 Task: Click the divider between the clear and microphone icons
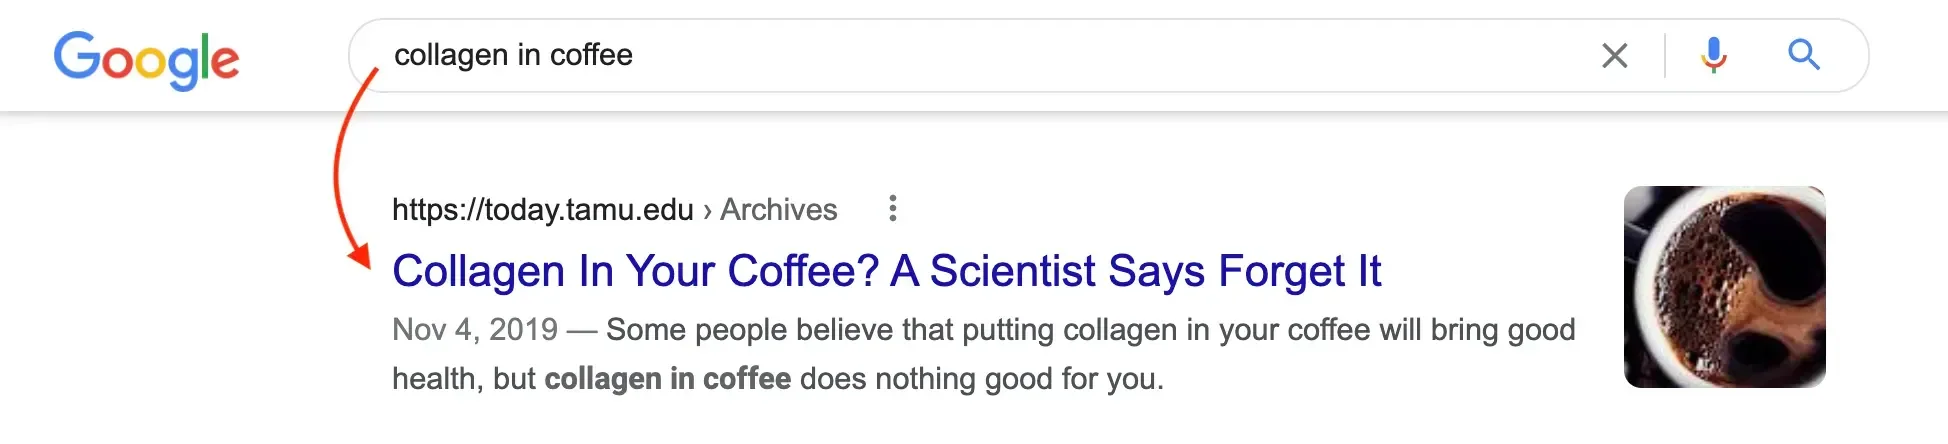tap(1665, 55)
